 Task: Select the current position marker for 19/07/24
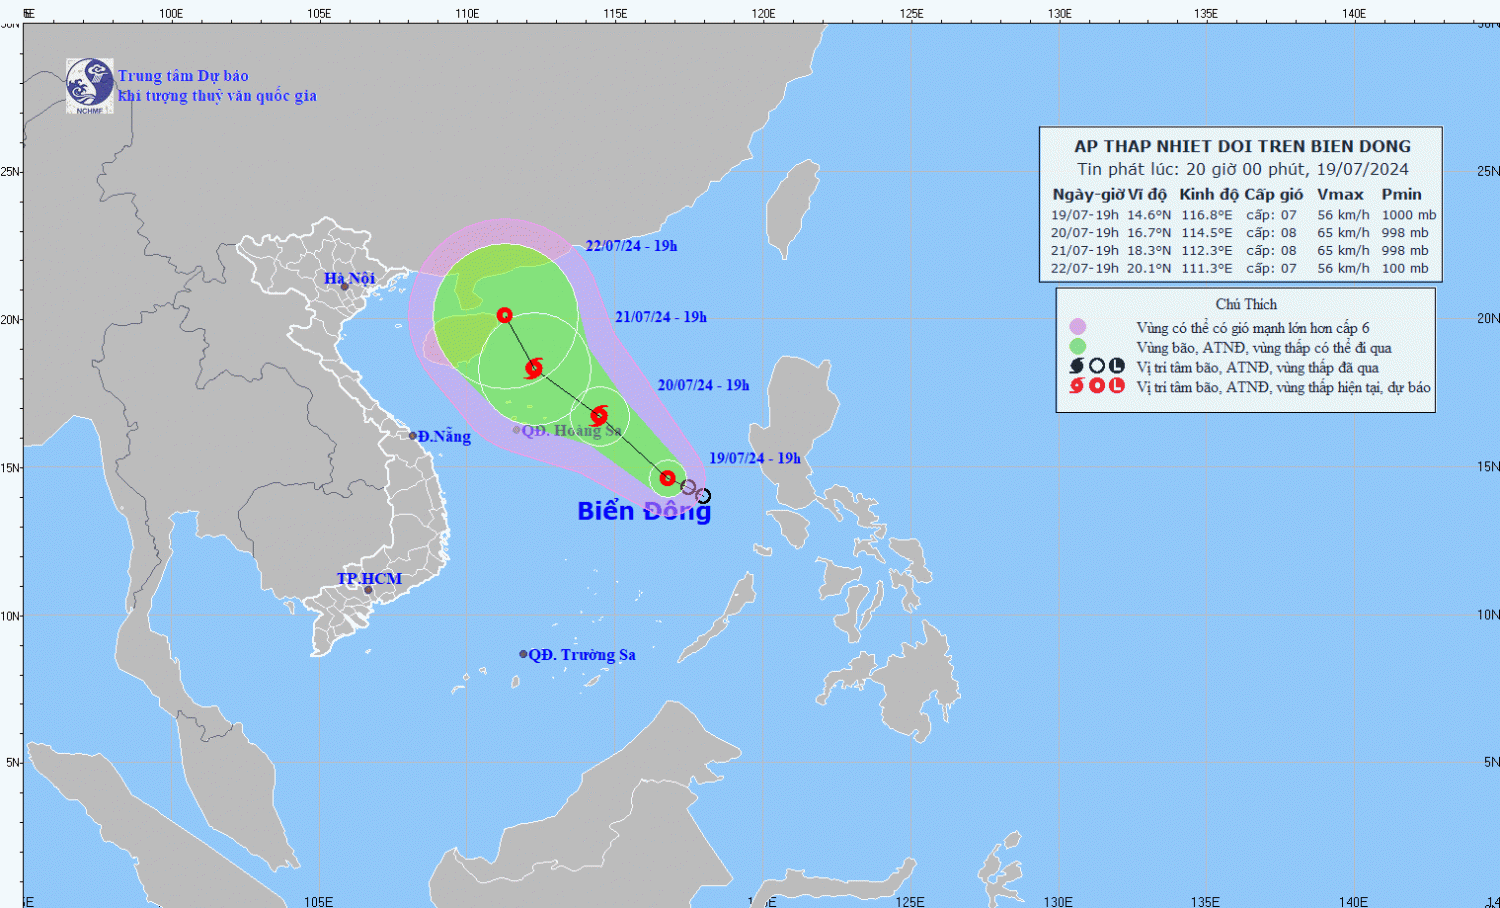pos(667,478)
